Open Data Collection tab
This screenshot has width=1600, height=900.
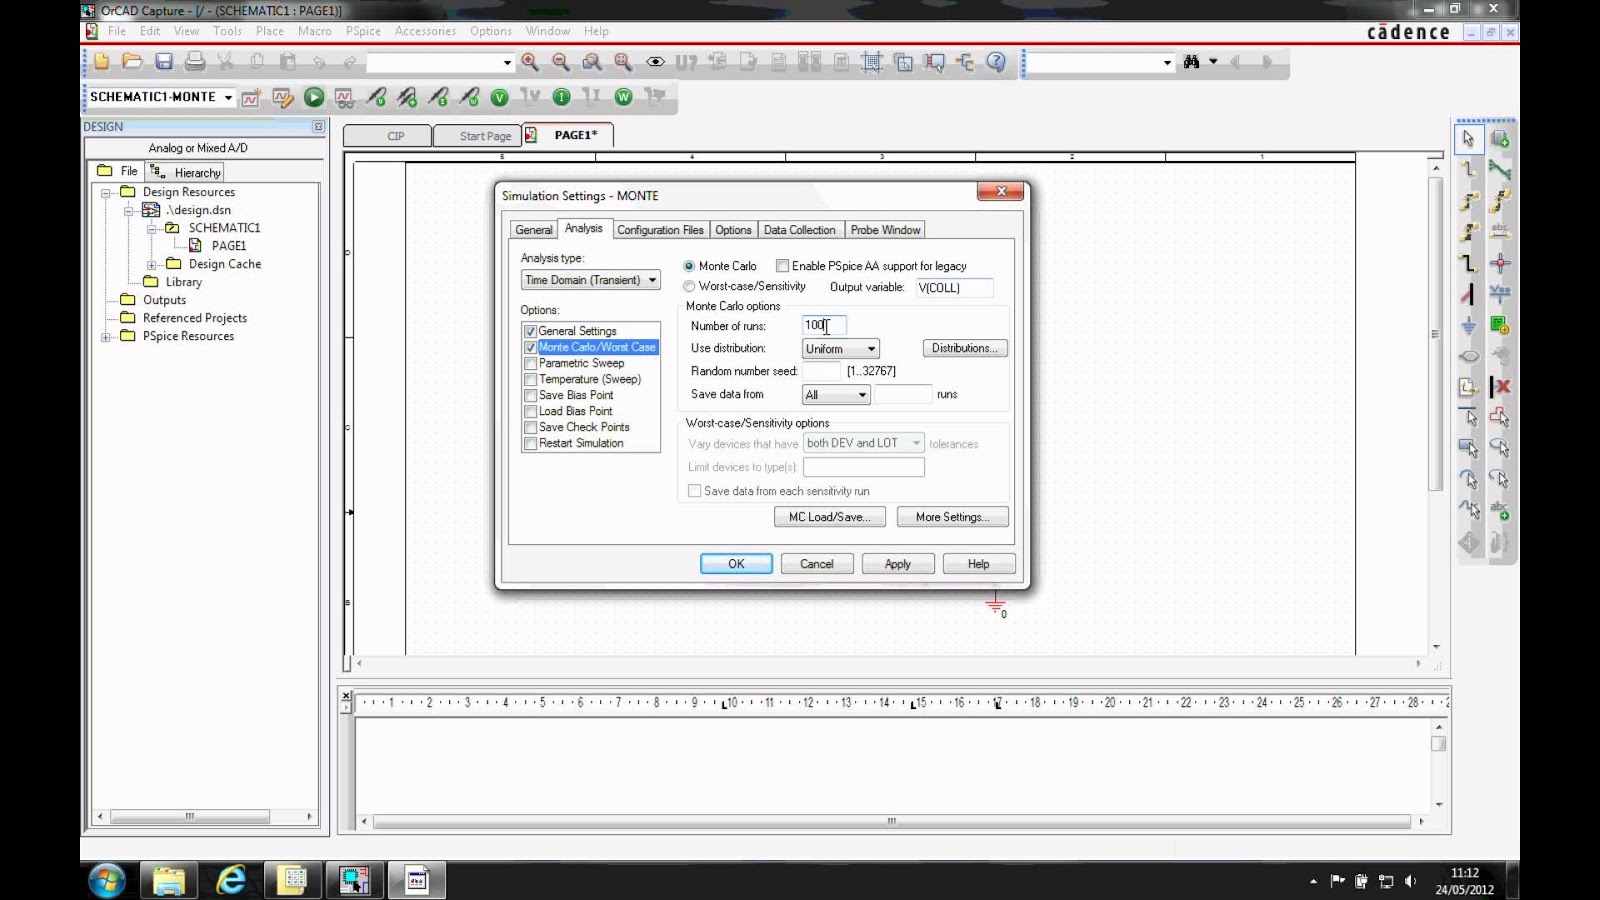[x=800, y=230]
